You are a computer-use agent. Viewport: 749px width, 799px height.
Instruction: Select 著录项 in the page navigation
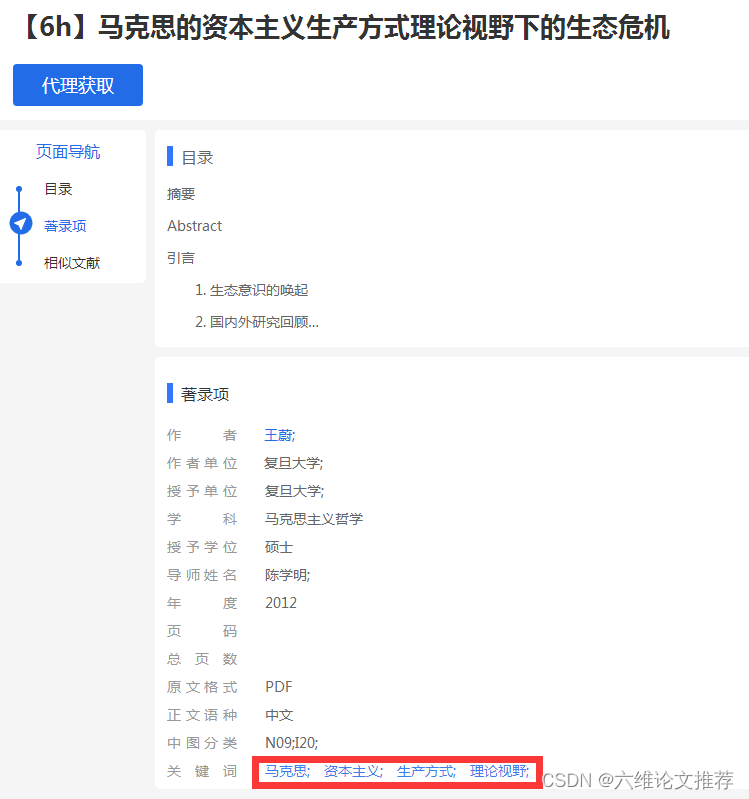65,226
